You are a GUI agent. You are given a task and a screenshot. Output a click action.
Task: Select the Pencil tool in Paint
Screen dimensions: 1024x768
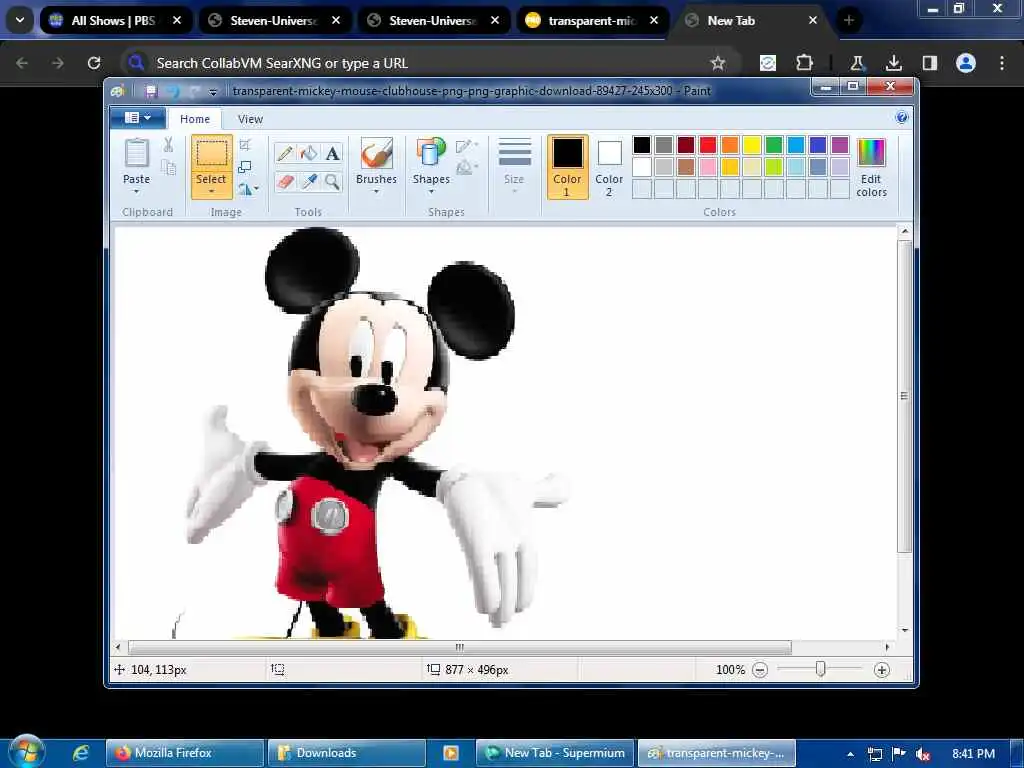tap(285, 153)
